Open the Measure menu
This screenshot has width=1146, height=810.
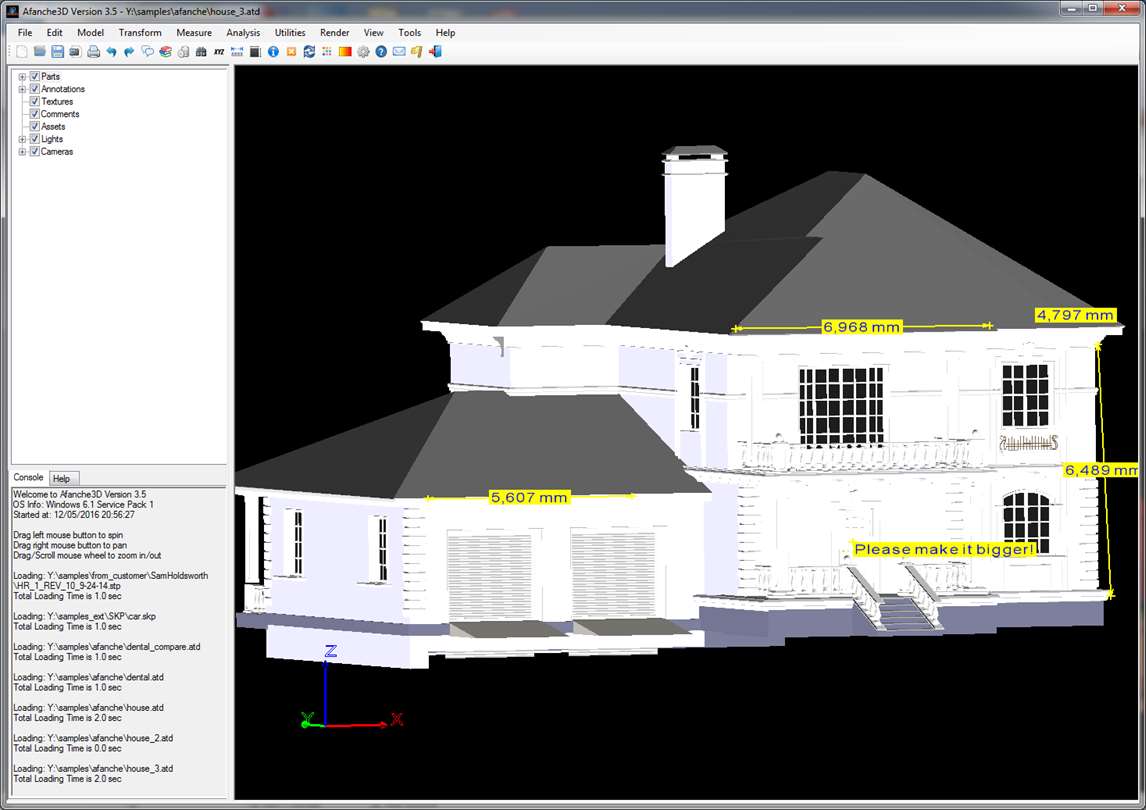click(194, 33)
